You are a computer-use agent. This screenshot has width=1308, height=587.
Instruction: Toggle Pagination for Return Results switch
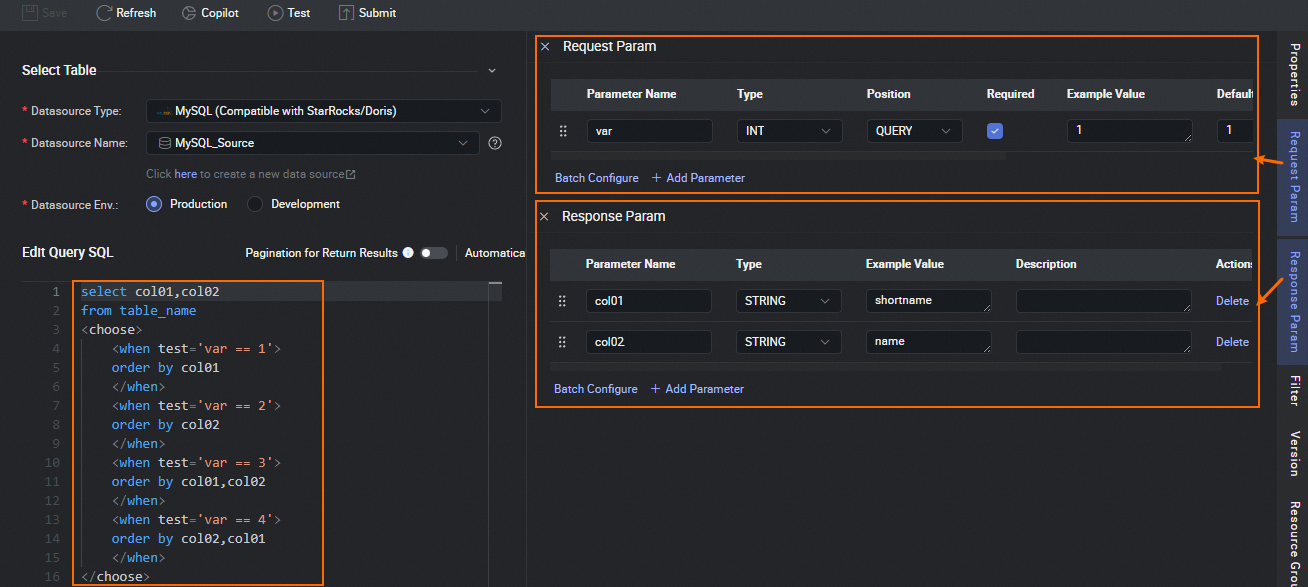[433, 253]
